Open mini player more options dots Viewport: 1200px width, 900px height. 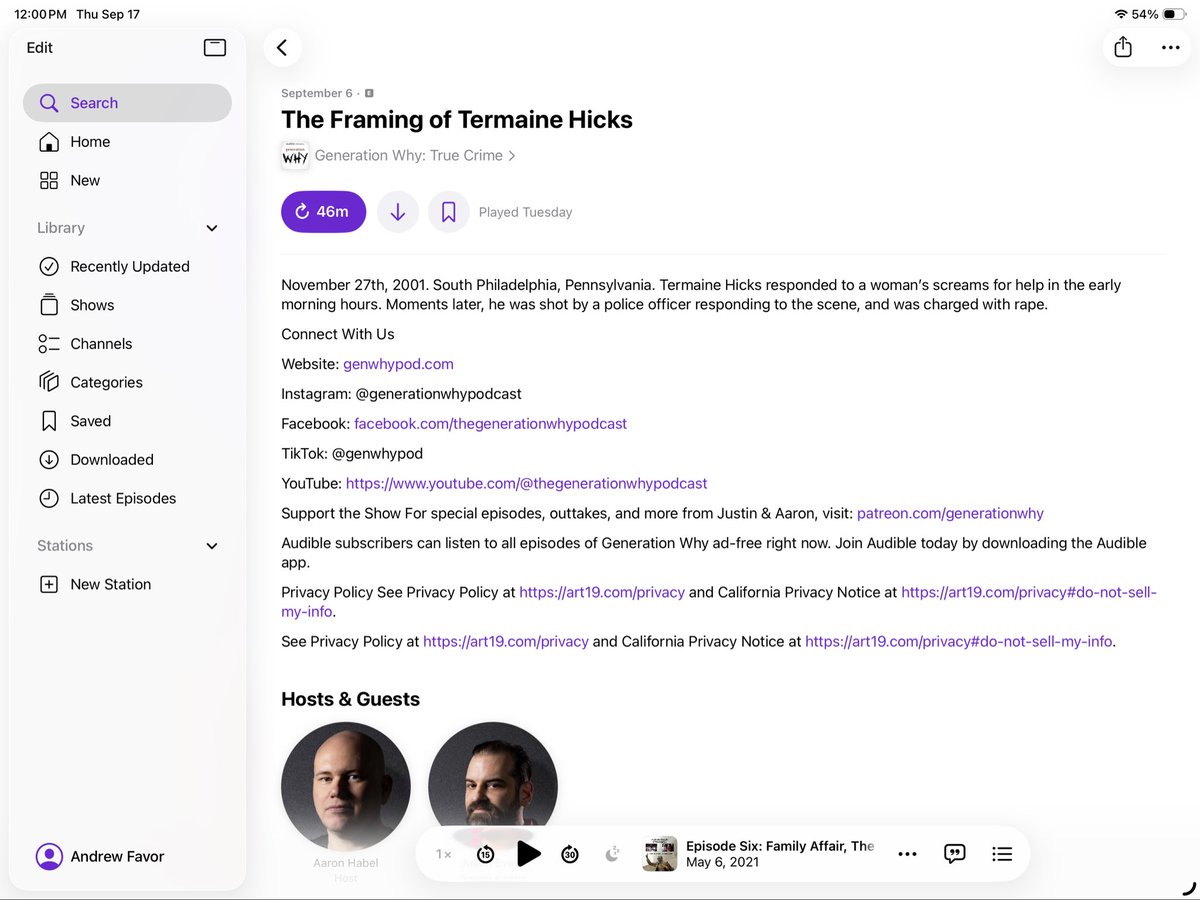pos(907,854)
